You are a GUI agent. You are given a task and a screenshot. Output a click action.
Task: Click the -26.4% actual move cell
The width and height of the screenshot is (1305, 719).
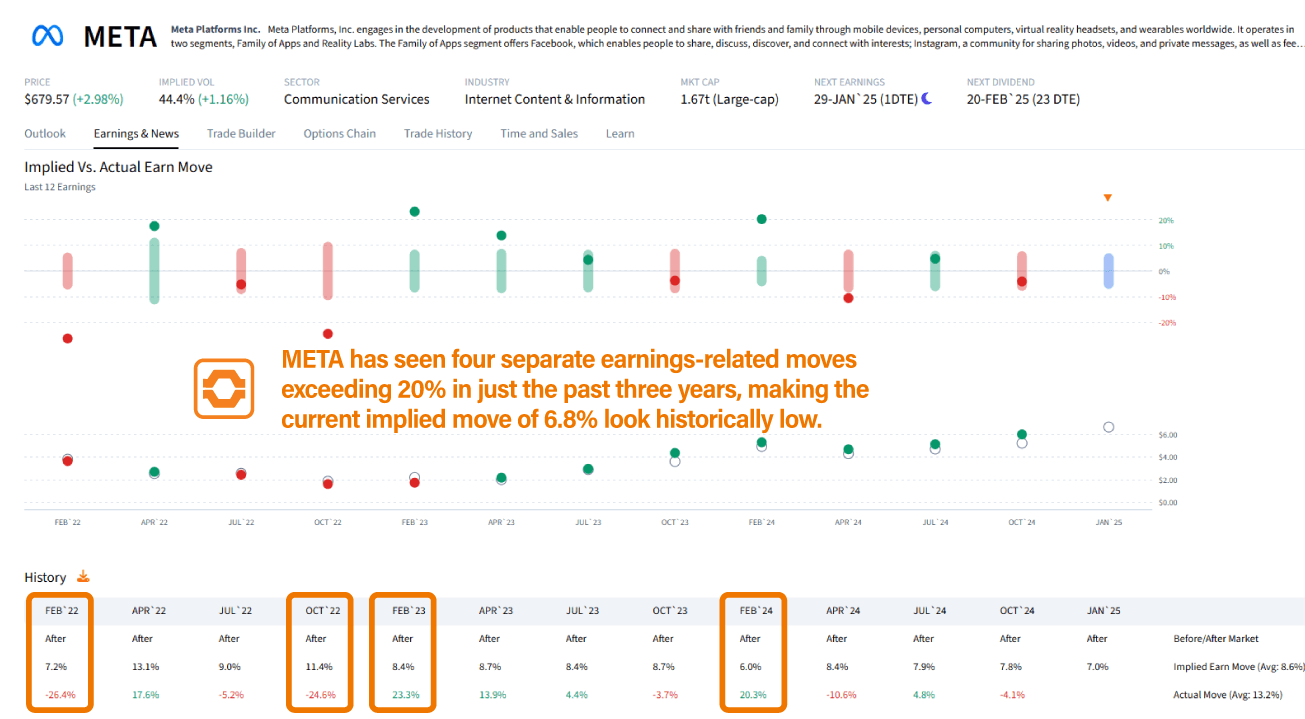60,694
